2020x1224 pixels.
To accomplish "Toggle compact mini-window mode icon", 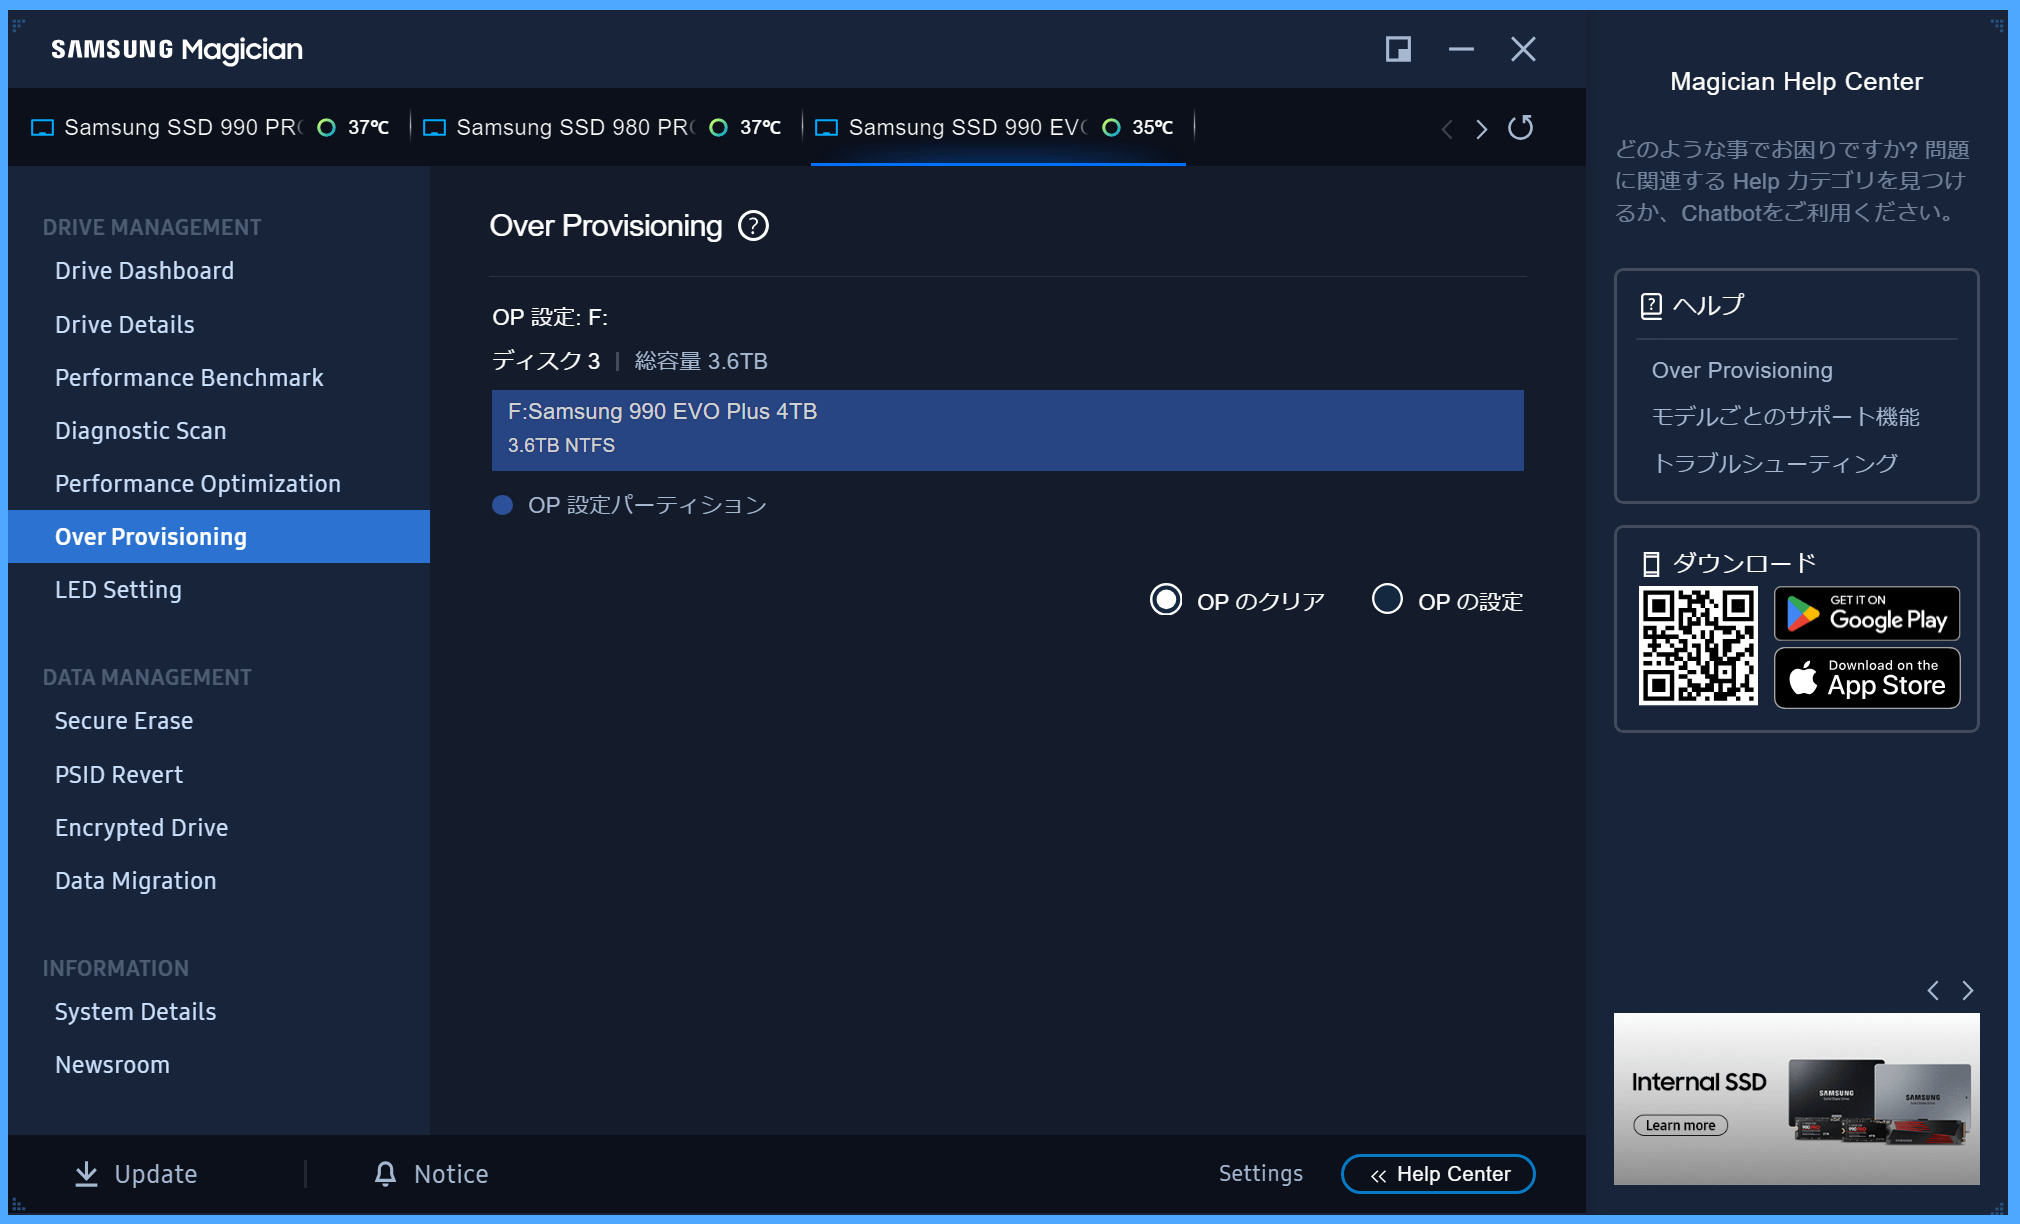I will [1398, 49].
